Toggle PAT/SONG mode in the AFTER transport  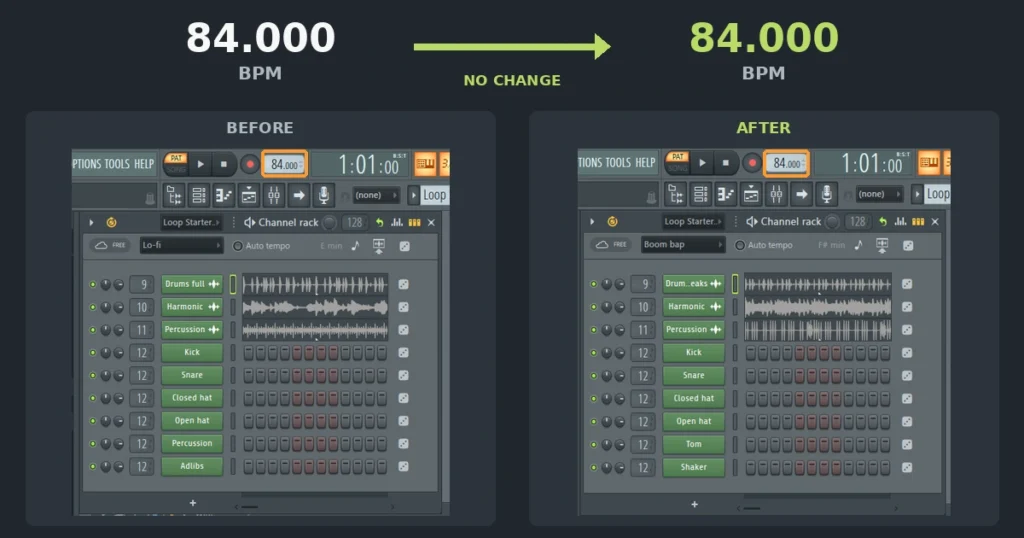(x=678, y=162)
